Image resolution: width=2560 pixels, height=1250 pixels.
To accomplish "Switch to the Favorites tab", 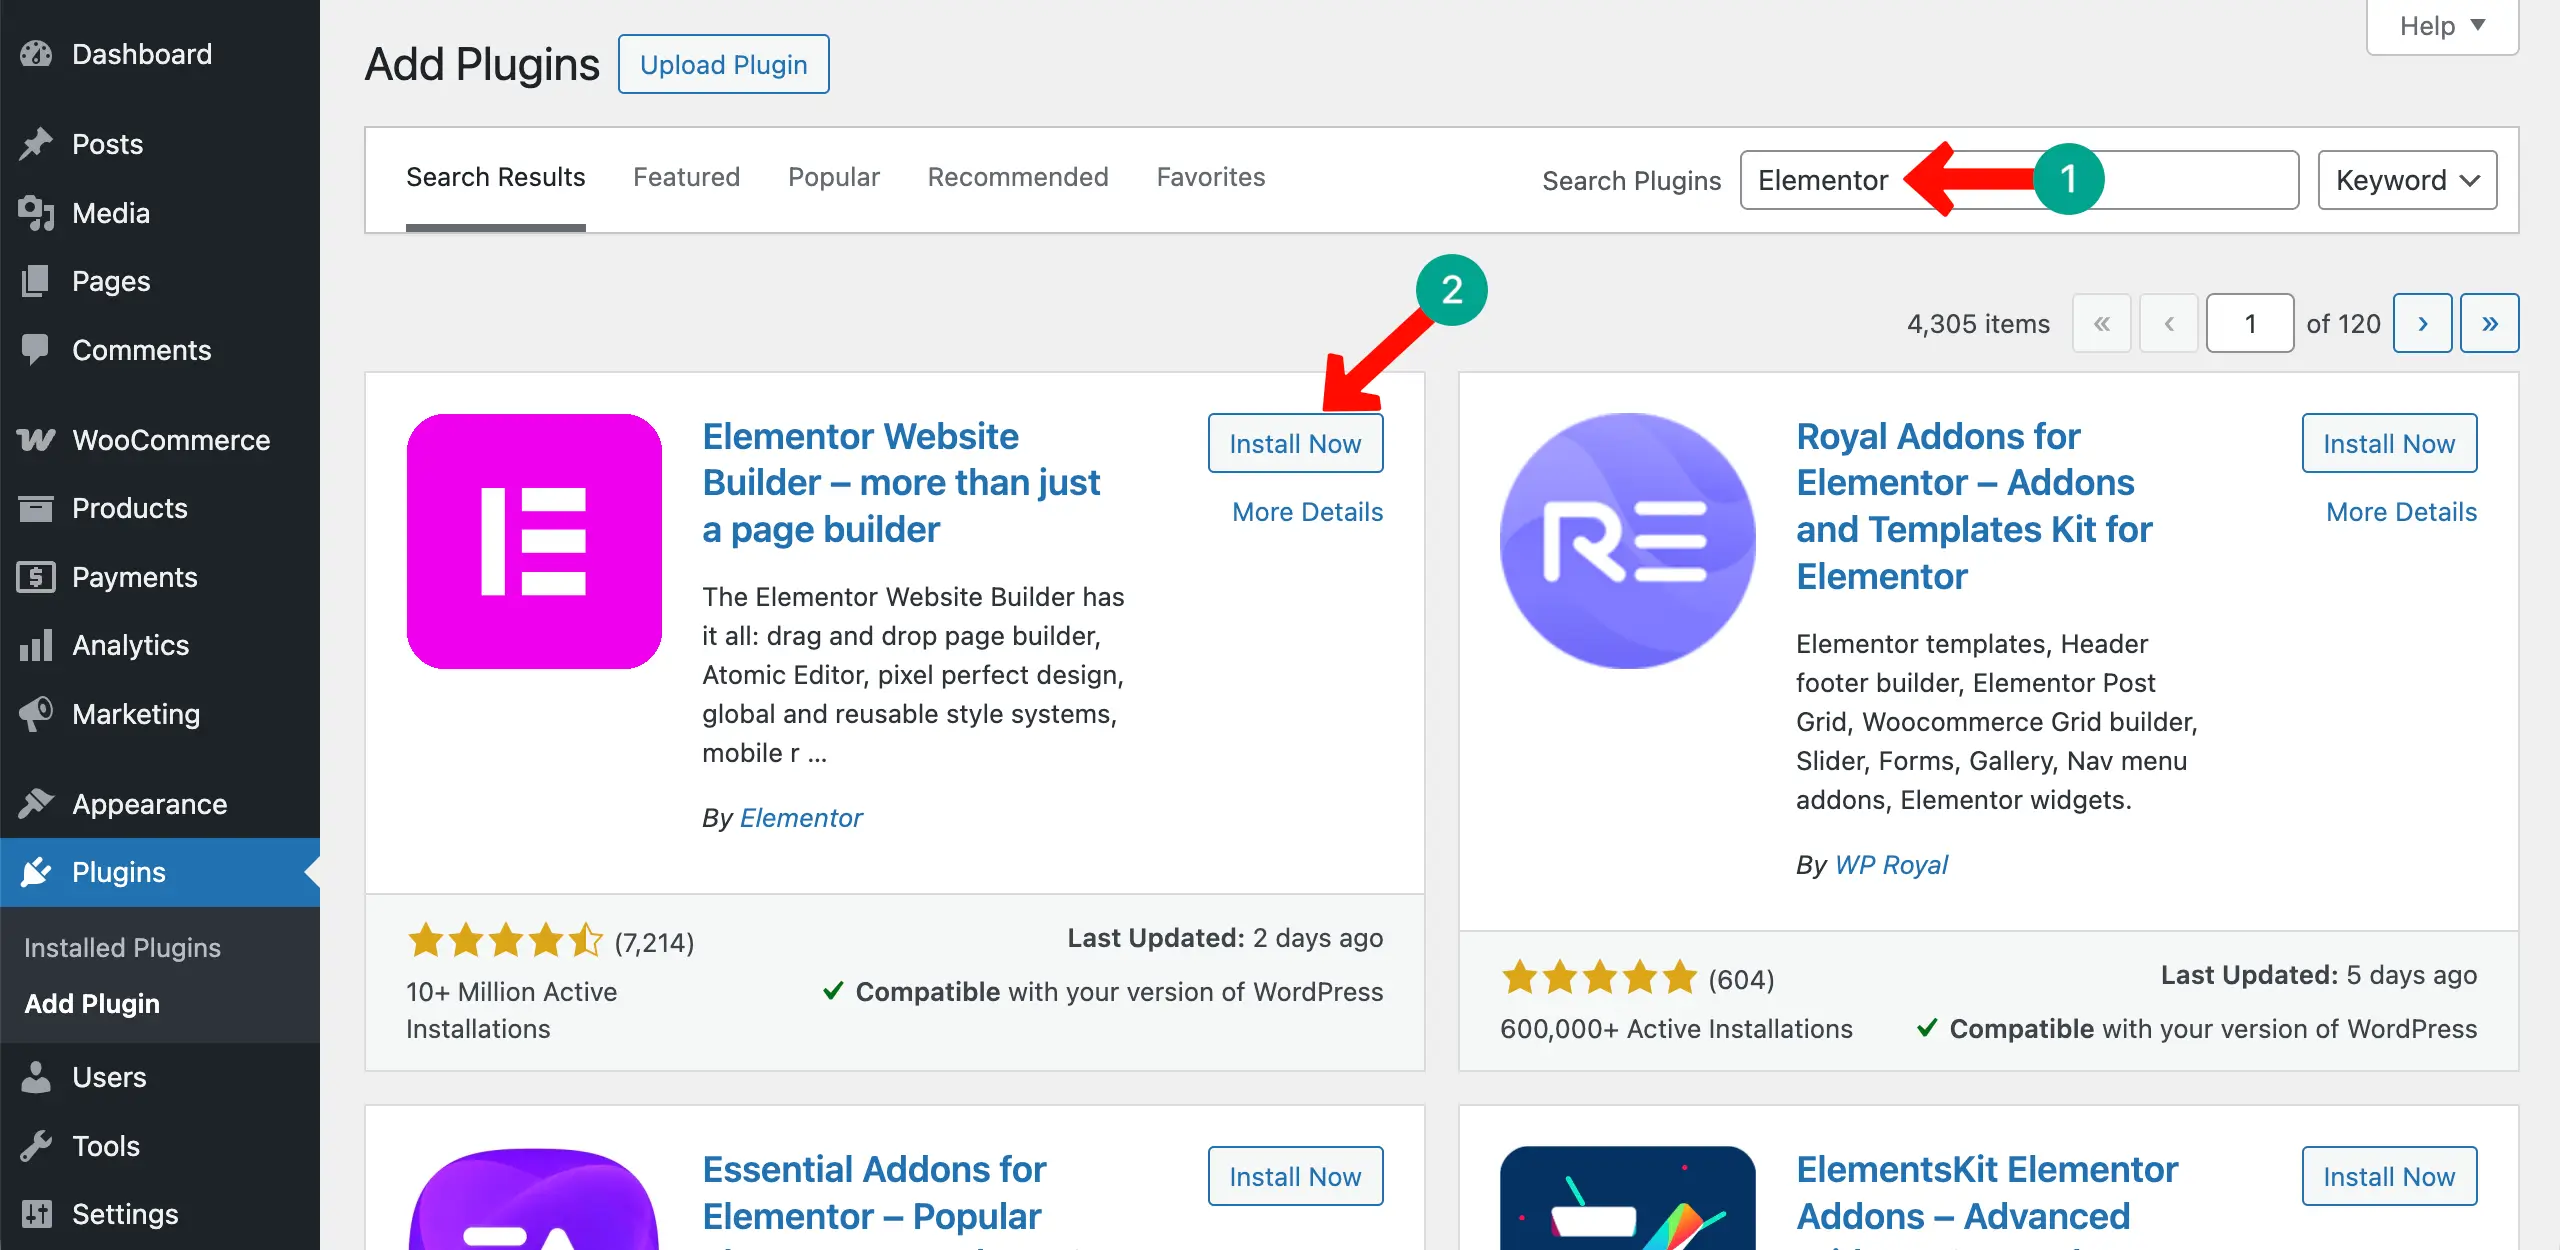I will click(1211, 177).
